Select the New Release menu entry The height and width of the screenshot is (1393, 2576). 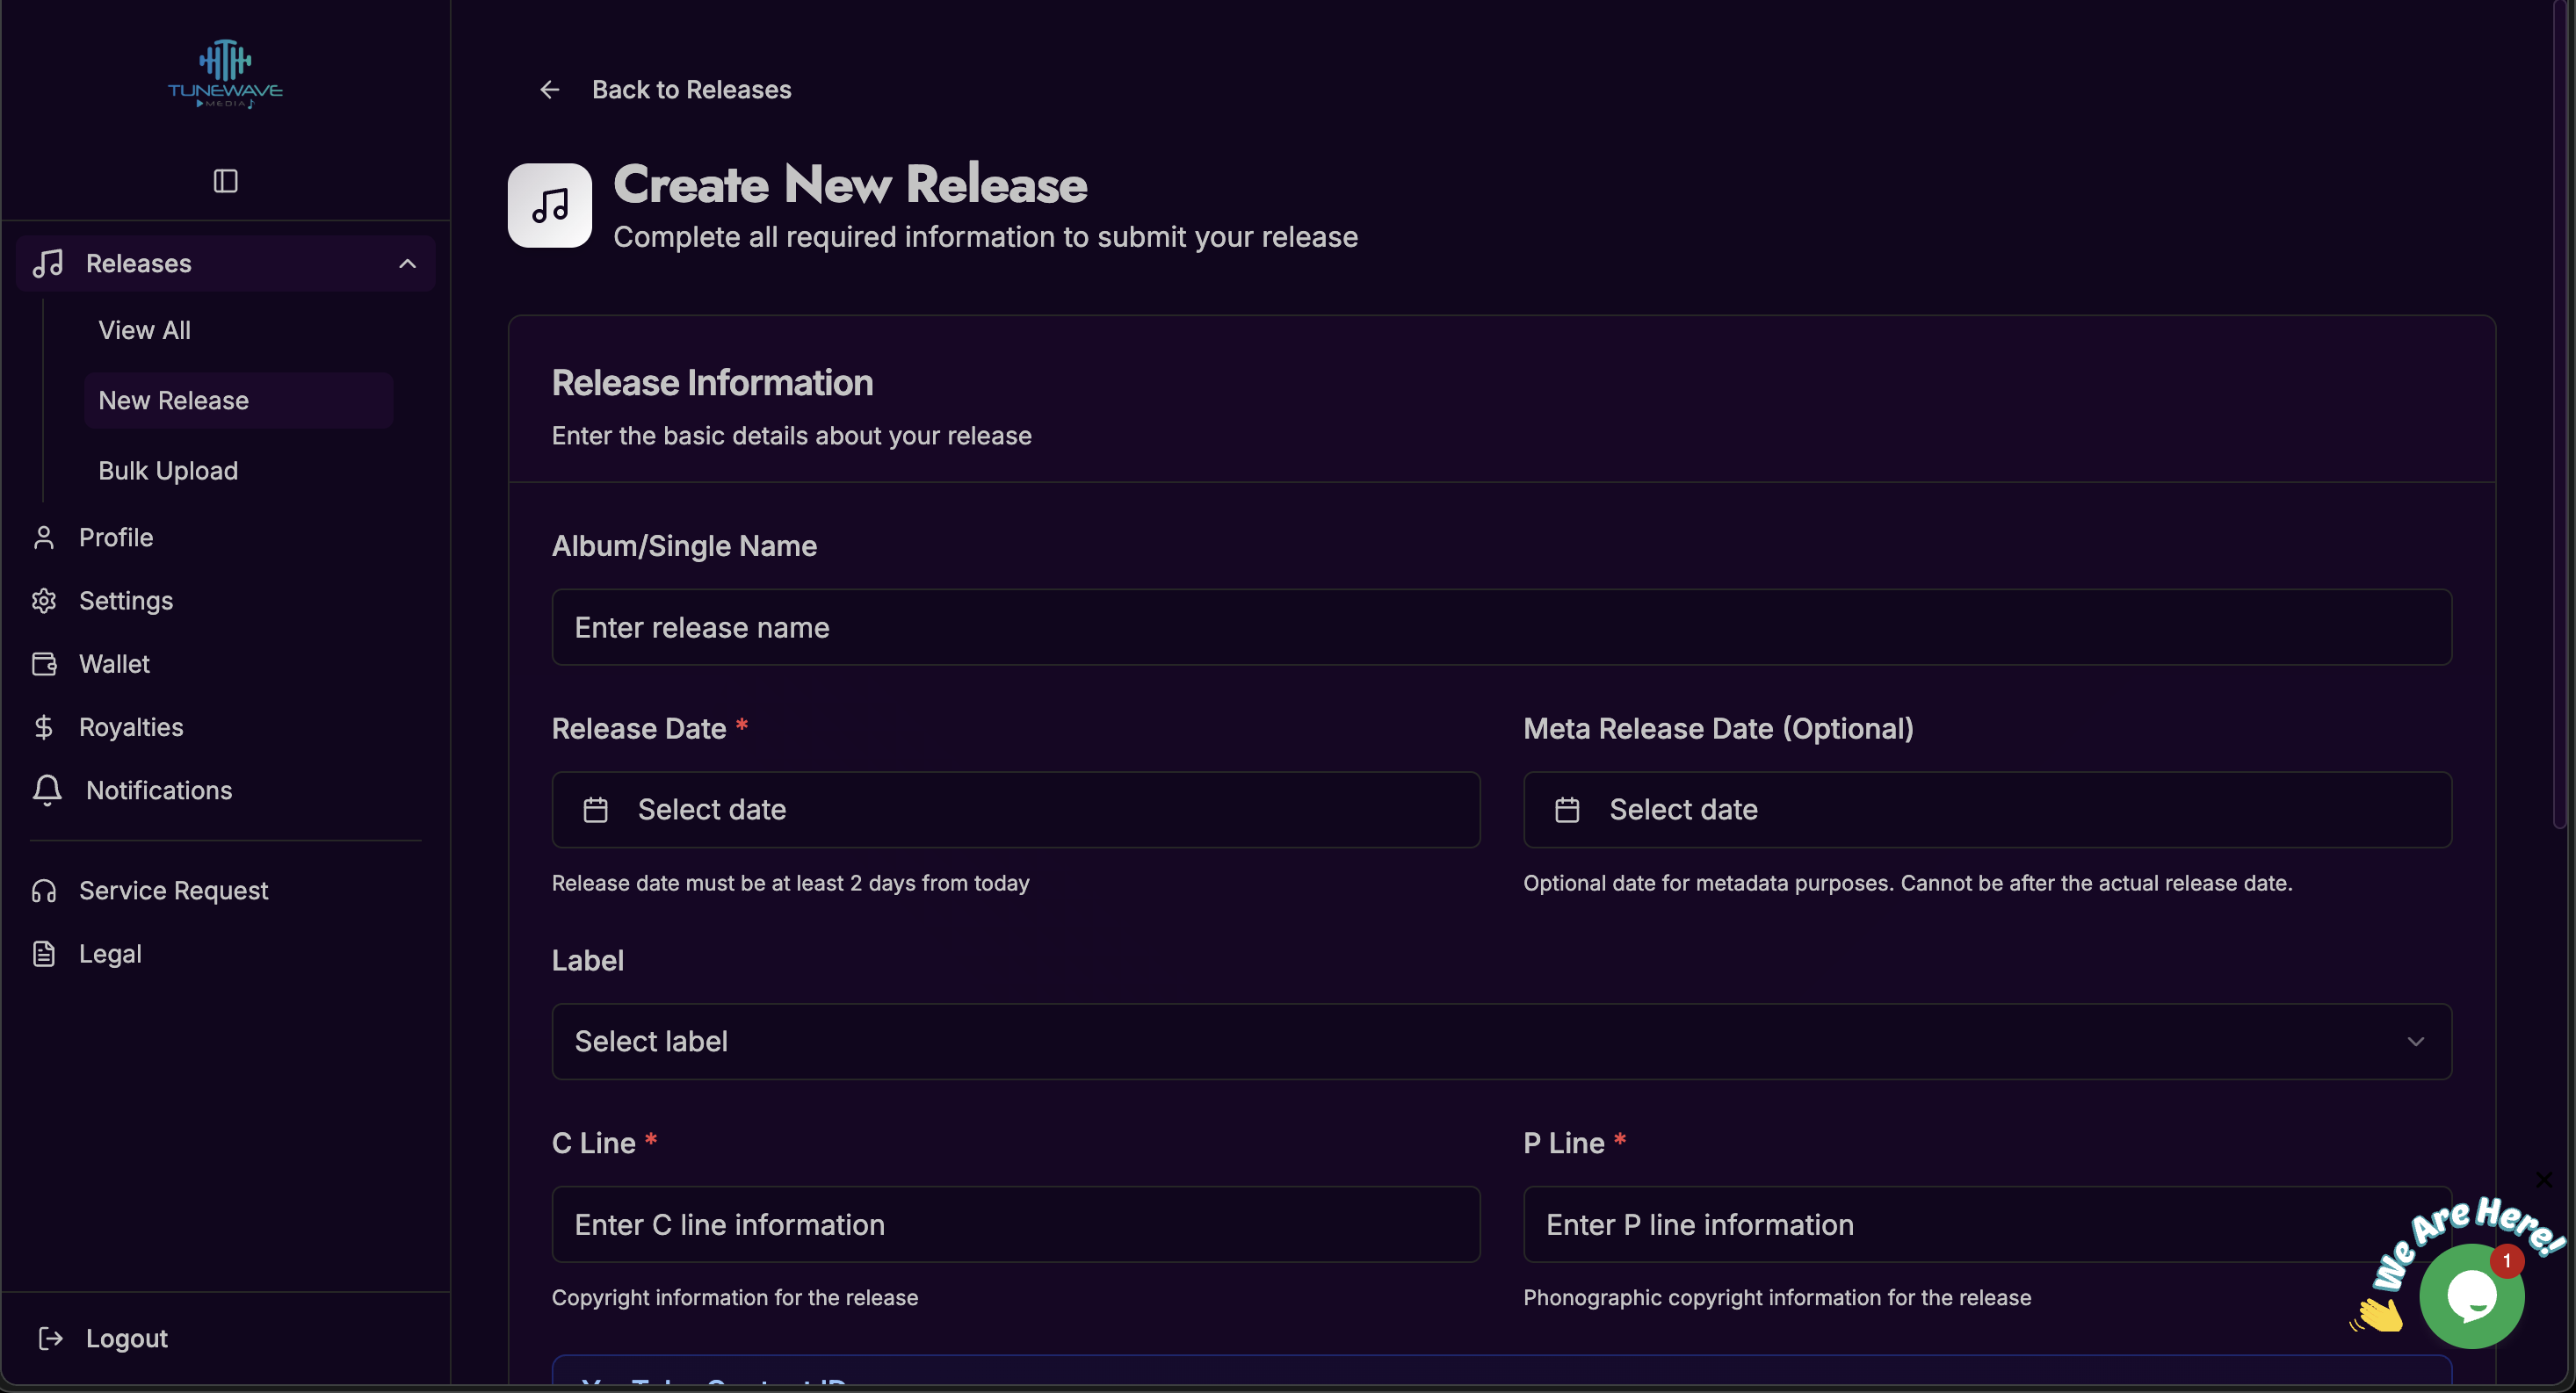tap(173, 400)
